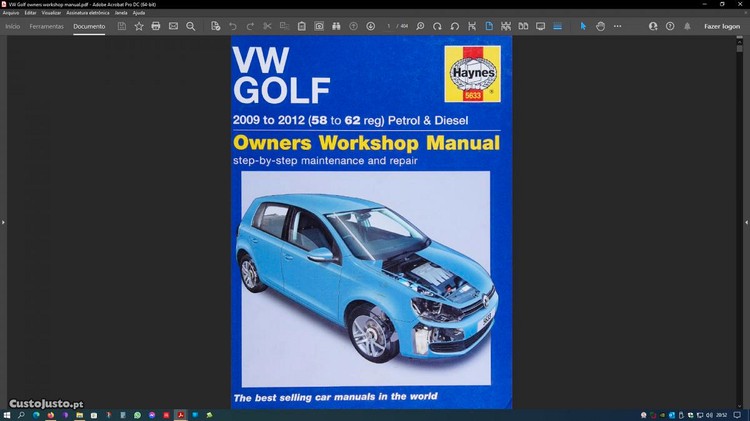This screenshot has width=750, height=421.
Task: Click the page number input field
Action: click(x=389, y=26)
